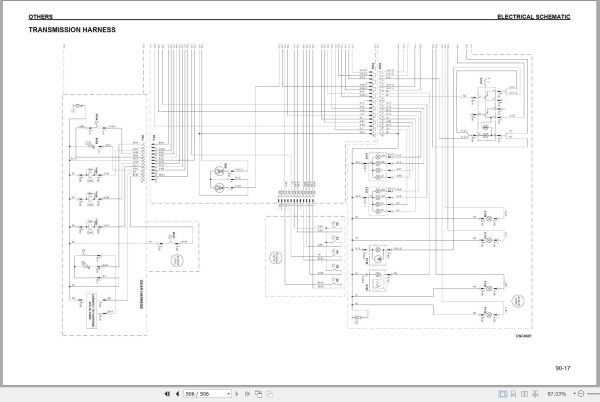This screenshot has height=402, width=600.
Task: Open the zoom percentage dropdown
Action: coord(574,394)
